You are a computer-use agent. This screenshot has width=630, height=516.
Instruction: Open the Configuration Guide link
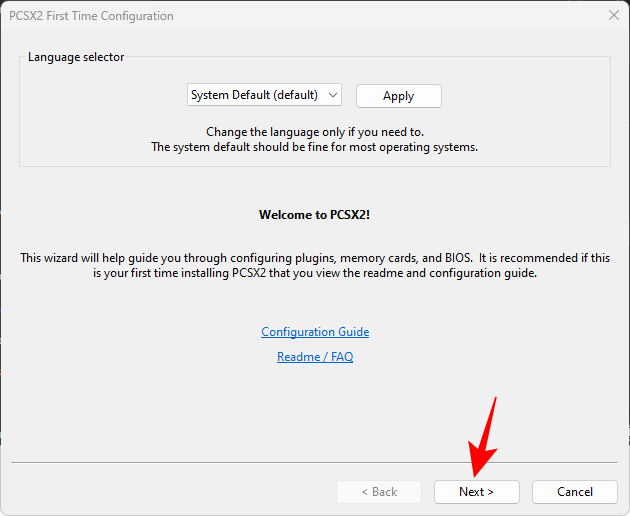click(x=315, y=332)
